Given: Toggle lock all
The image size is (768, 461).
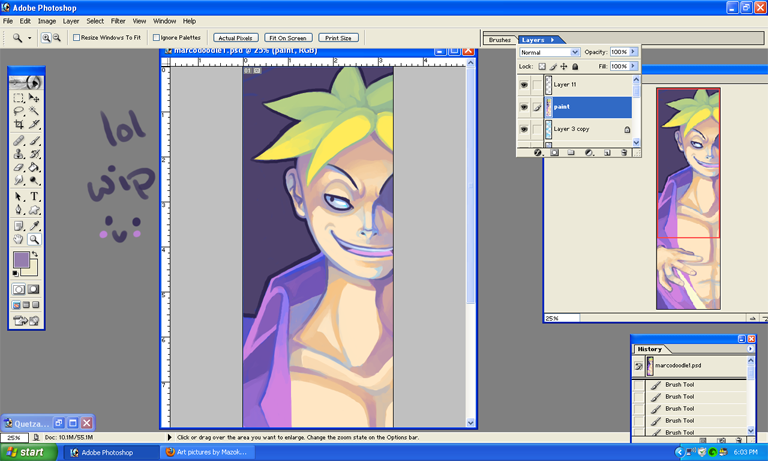Looking at the screenshot, I should 575,67.
